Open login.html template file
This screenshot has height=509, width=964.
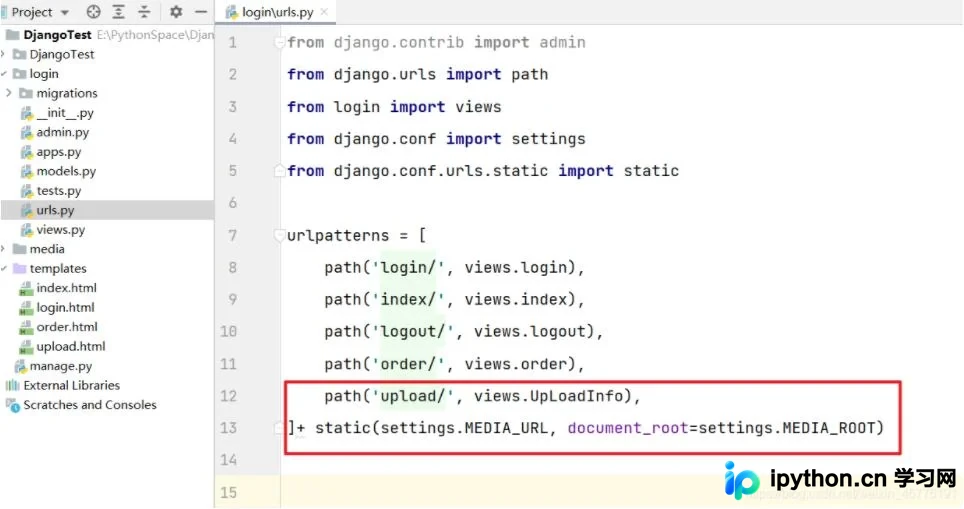click(65, 307)
